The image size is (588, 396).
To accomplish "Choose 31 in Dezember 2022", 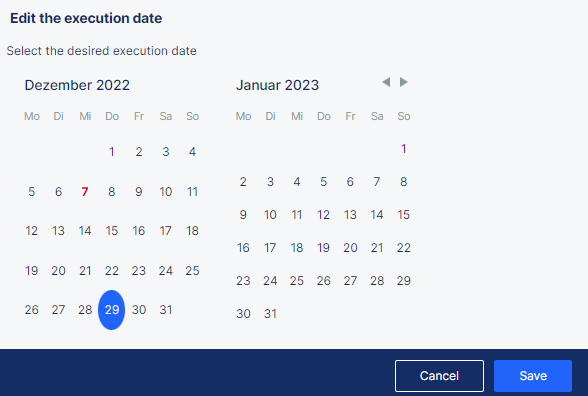I will coord(166,310).
